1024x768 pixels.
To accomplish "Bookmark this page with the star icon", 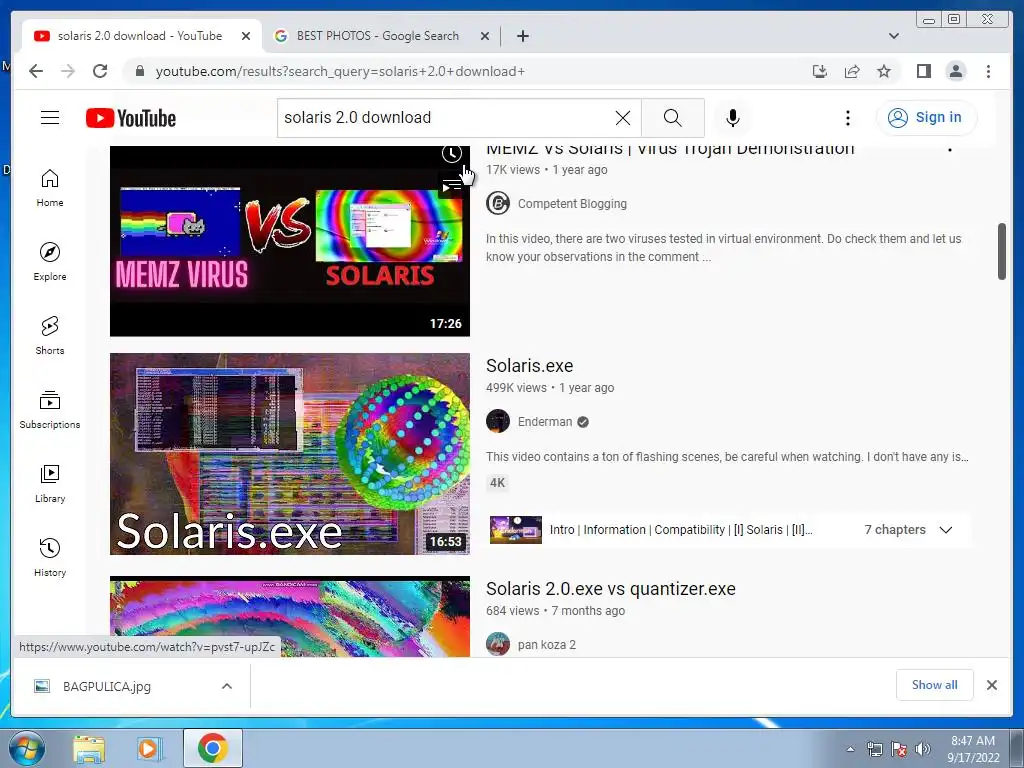I will pos(884,71).
